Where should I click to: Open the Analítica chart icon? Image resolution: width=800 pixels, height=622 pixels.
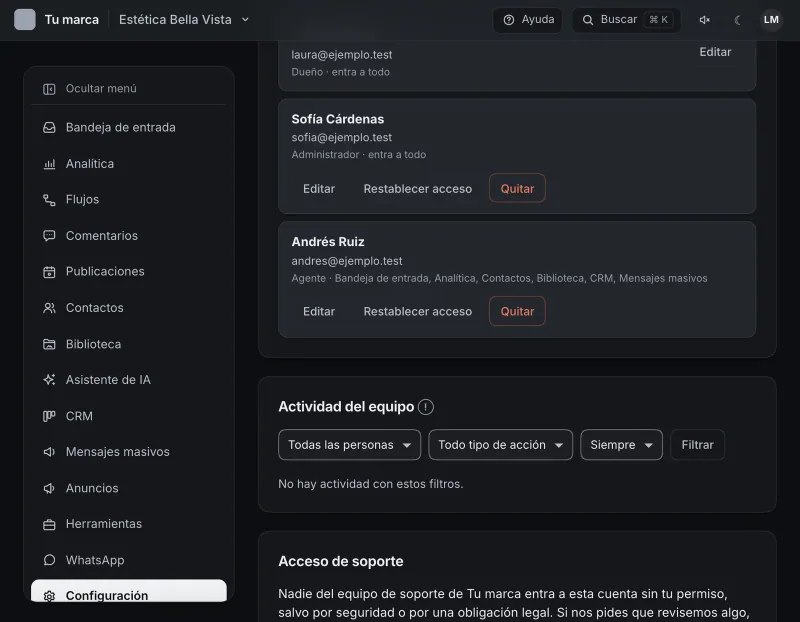tap(49, 164)
